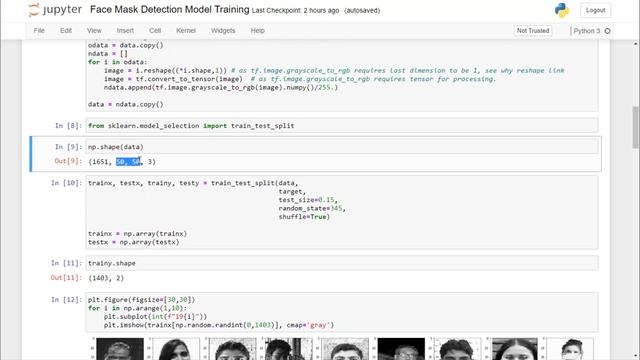The image size is (640, 360).
Task: Click the In [10] prompt label
Action: (66, 183)
